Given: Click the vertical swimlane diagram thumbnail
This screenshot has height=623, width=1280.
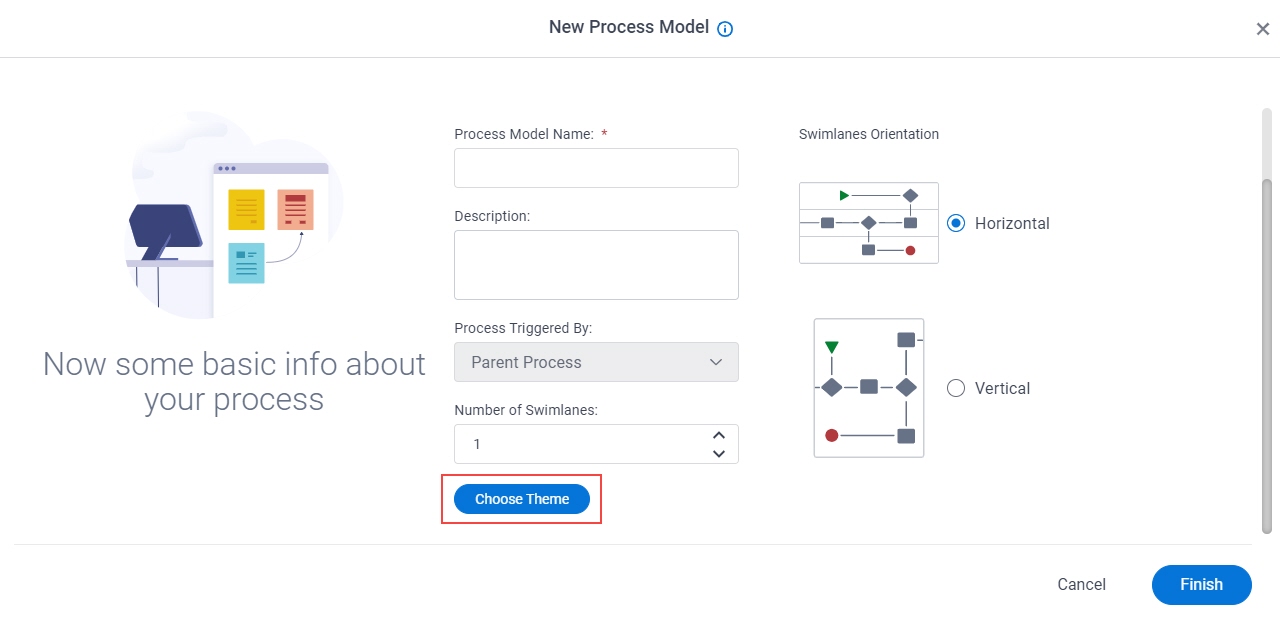Looking at the screenshot, I should [x=869, y=388].
